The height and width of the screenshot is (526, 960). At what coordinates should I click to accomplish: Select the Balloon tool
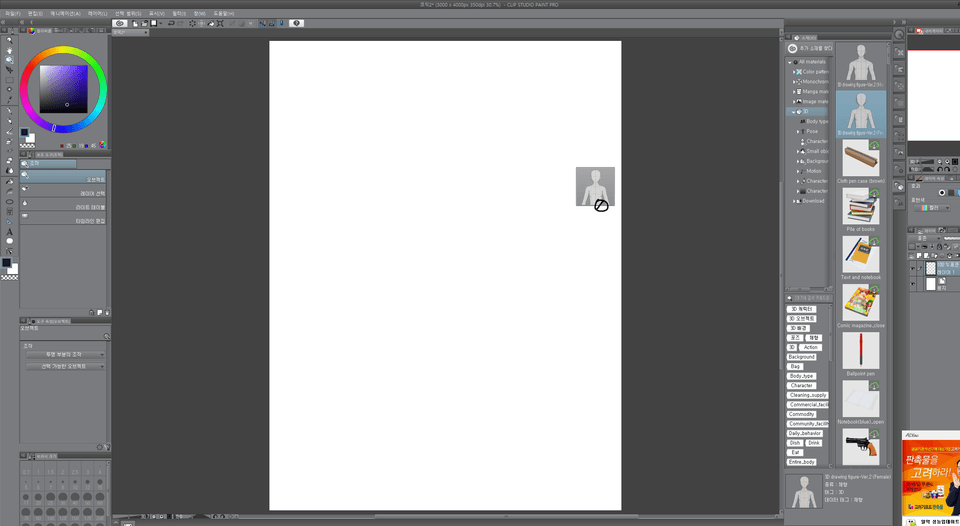click(9, 241)
